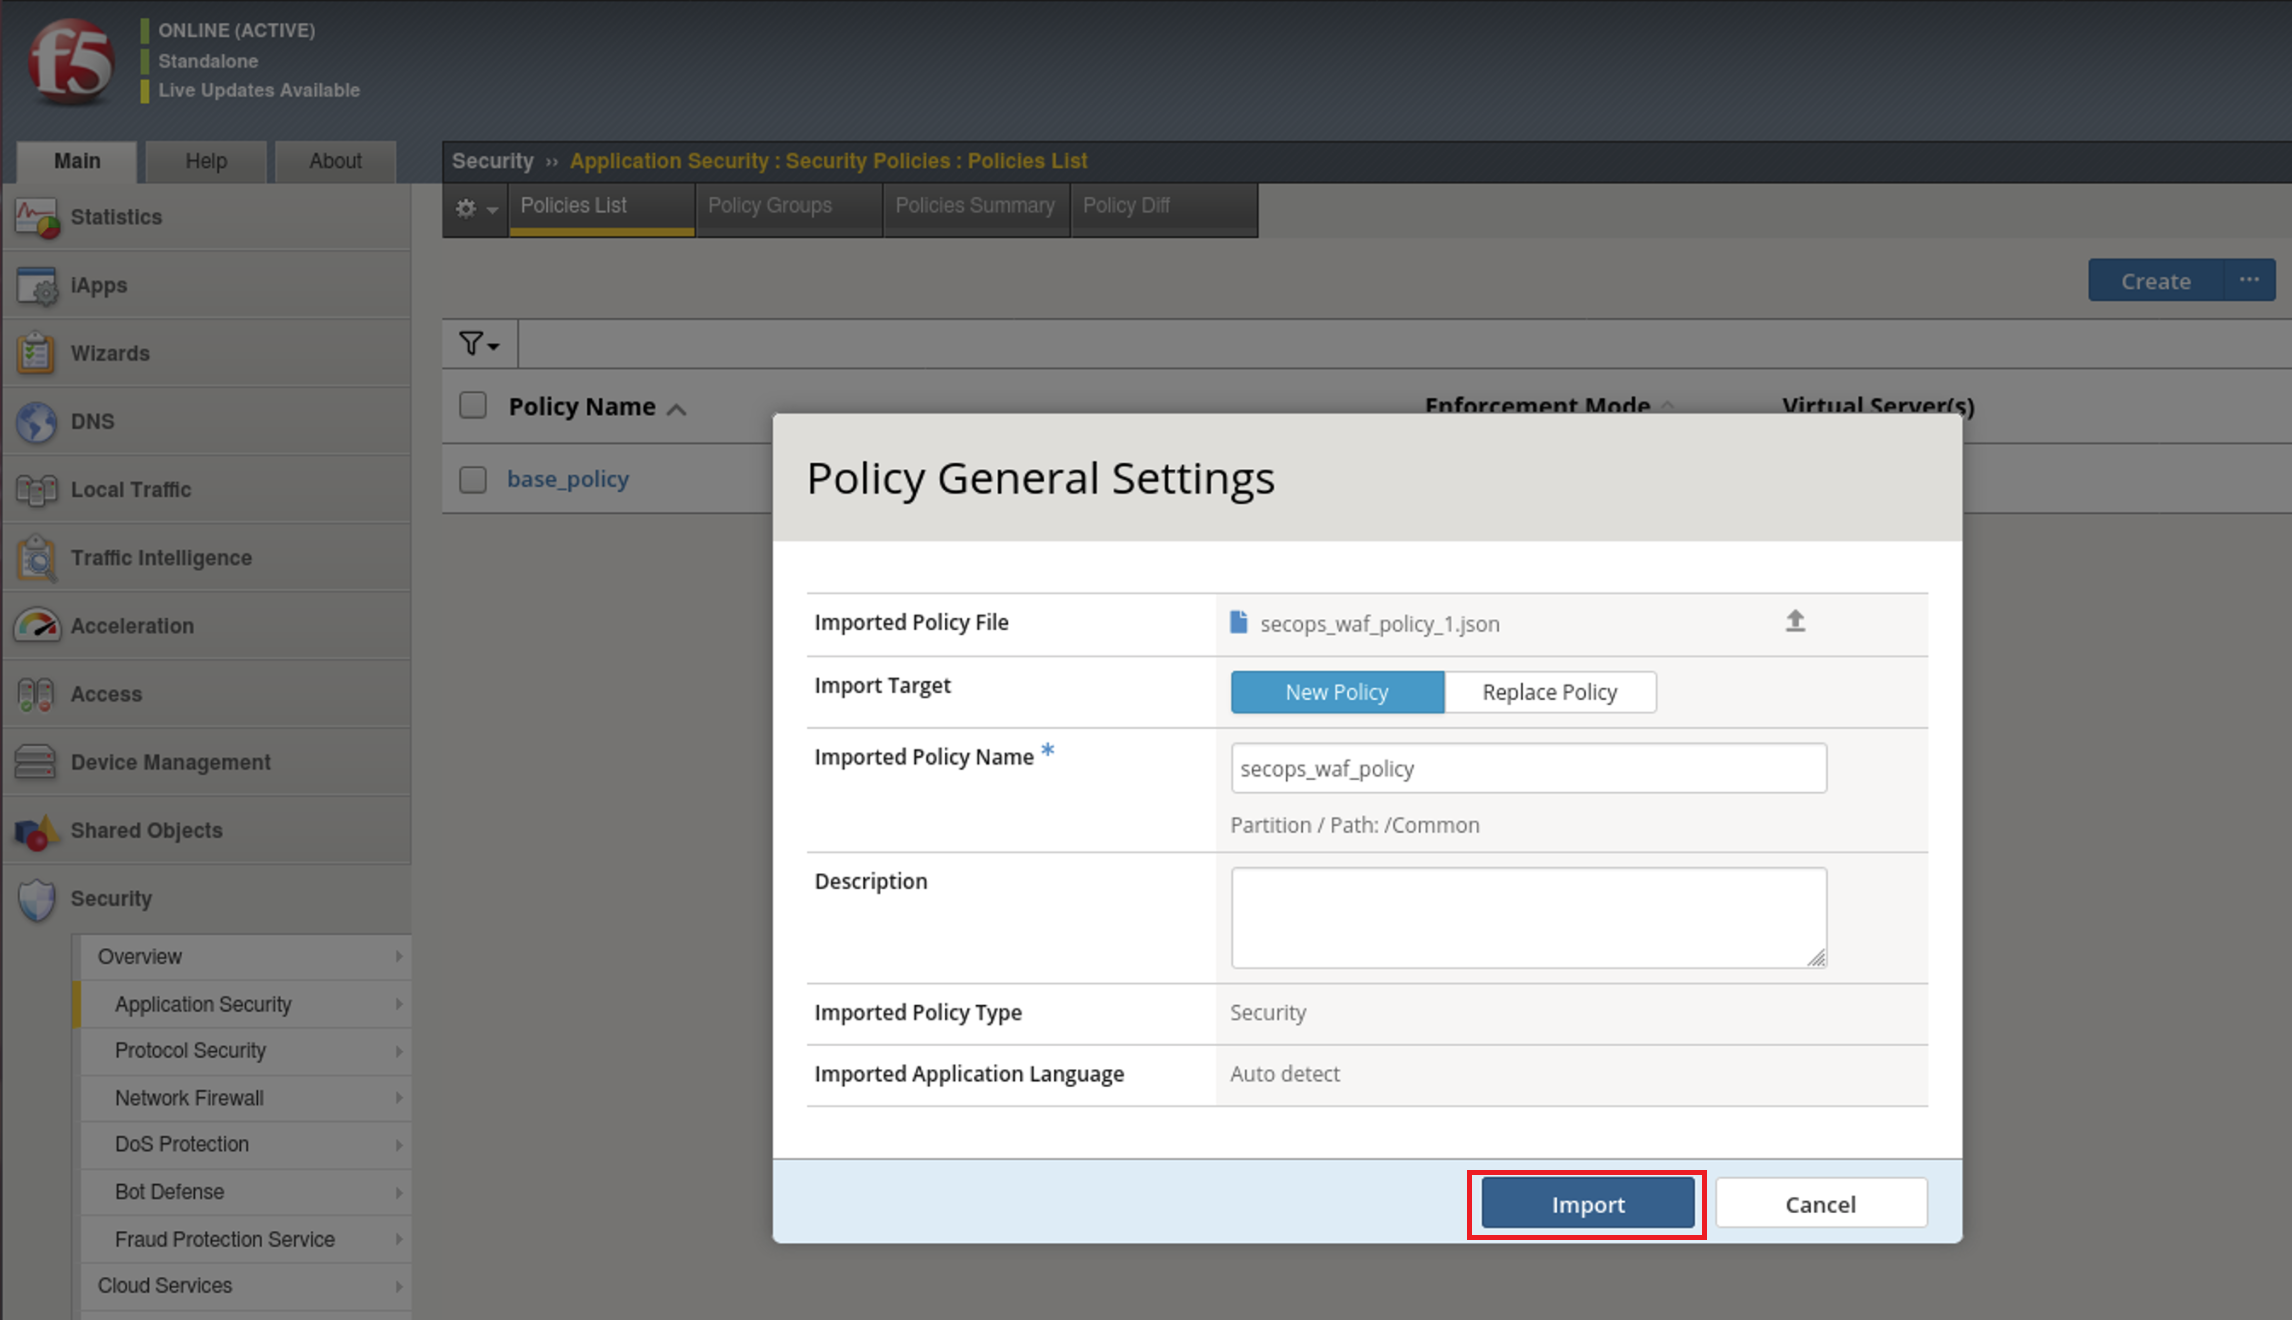Click the Enforcement Mode column header
2292x1320 pixels.
tap(1537, 406)
